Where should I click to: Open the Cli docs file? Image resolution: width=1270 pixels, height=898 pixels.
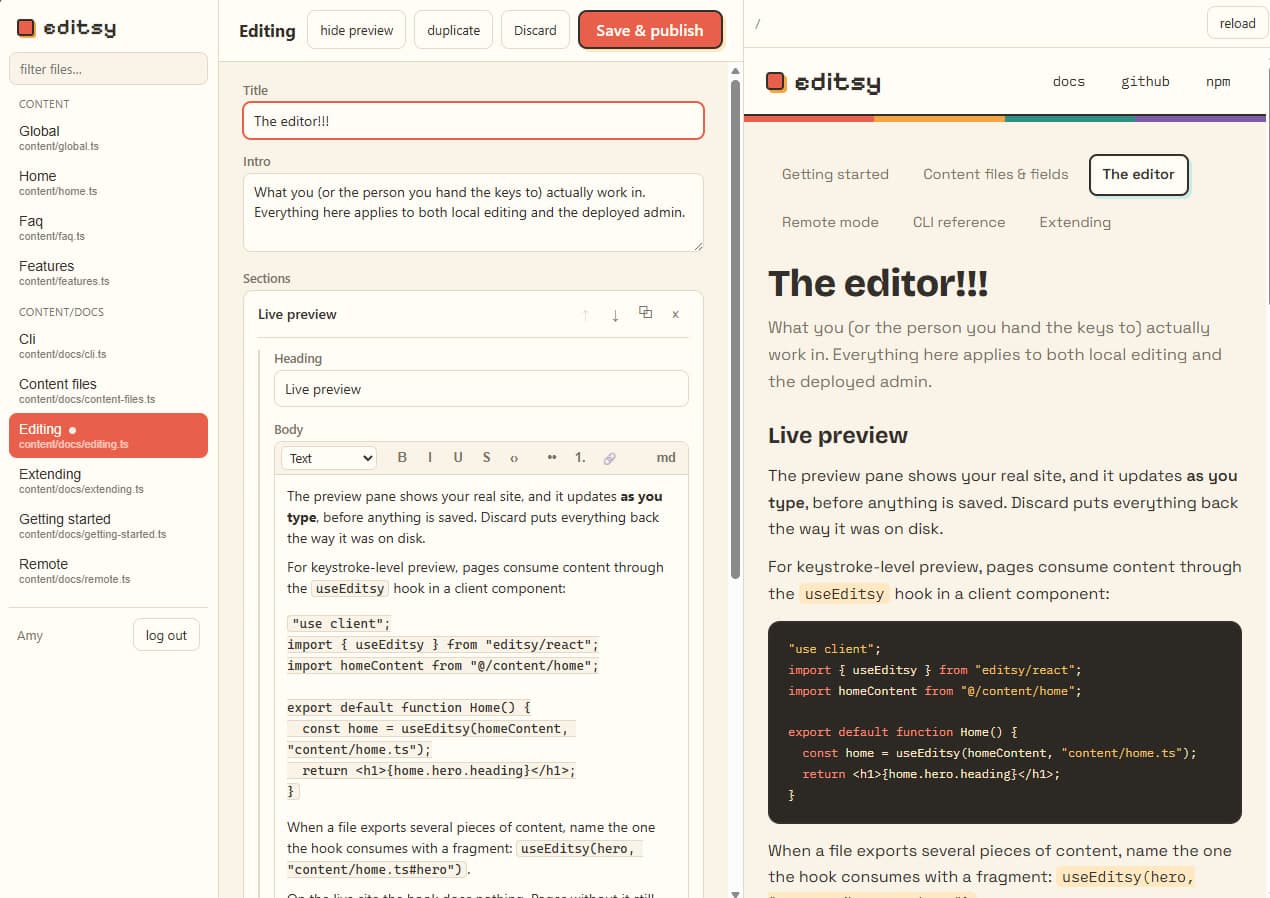pos(108,346)
